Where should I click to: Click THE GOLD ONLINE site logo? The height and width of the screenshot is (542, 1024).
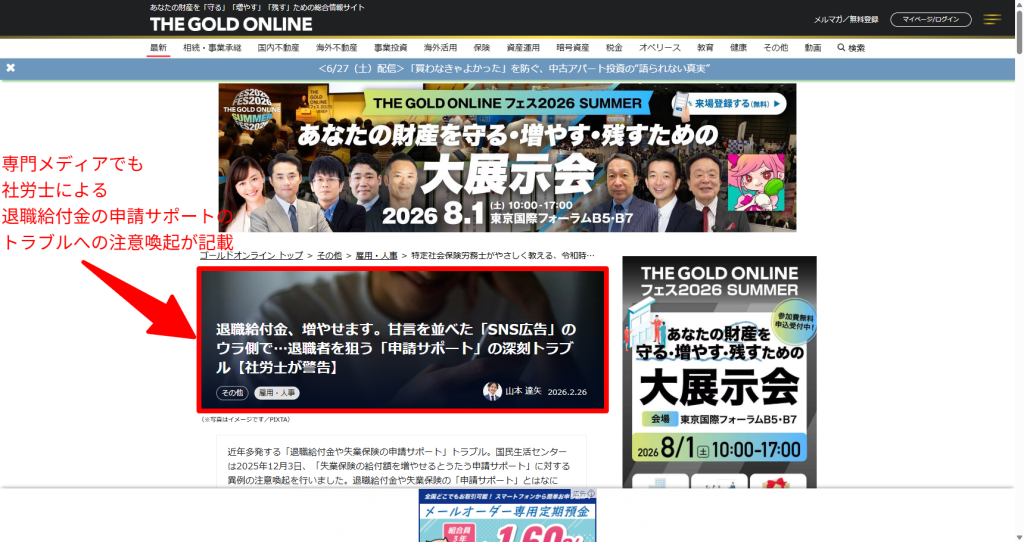pyautogui.click(x=231, y=24)
